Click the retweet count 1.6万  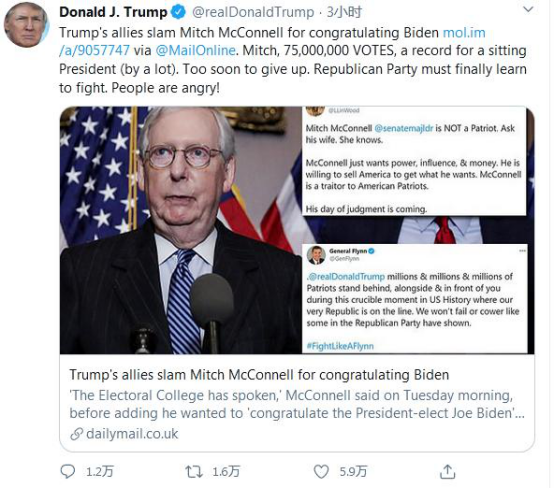coord(226,471)
